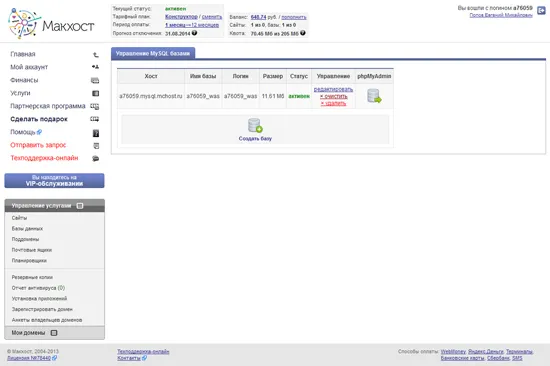Click the 1 месяц → 12 месяцев payment period link
This screenshot has width=550, height=366.
point(192,25)
